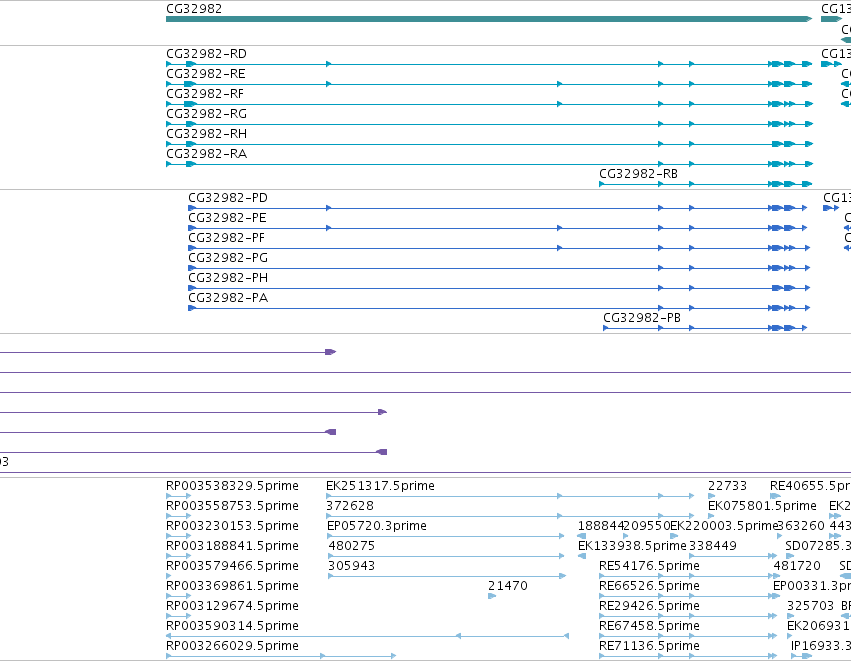Select protein label CG32982-PD

(228, 198)
